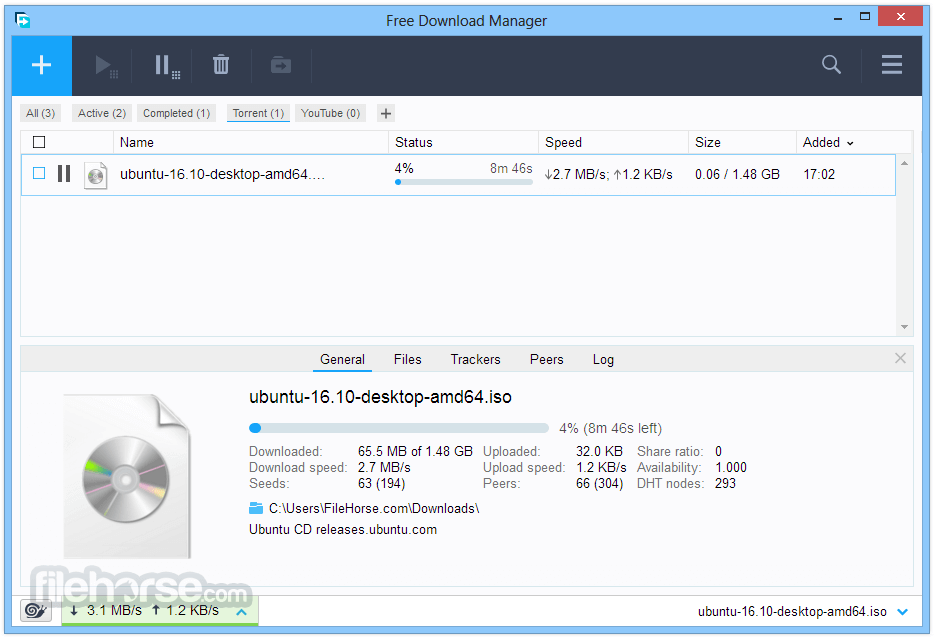Click the plus button to add download
935x638 pixels.
[42, 65]
